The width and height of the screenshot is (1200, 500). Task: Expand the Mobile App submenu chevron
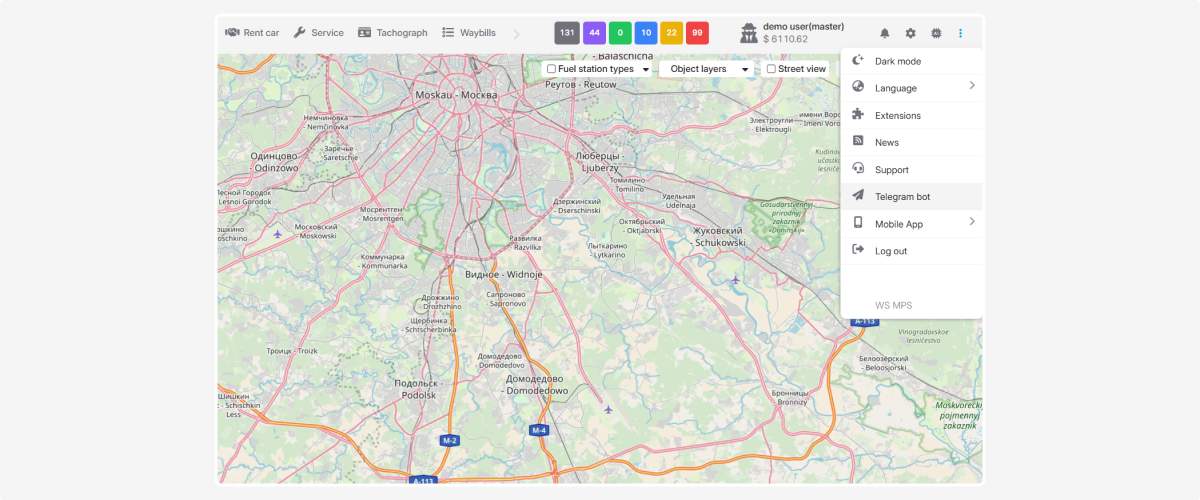click(971, 222)
